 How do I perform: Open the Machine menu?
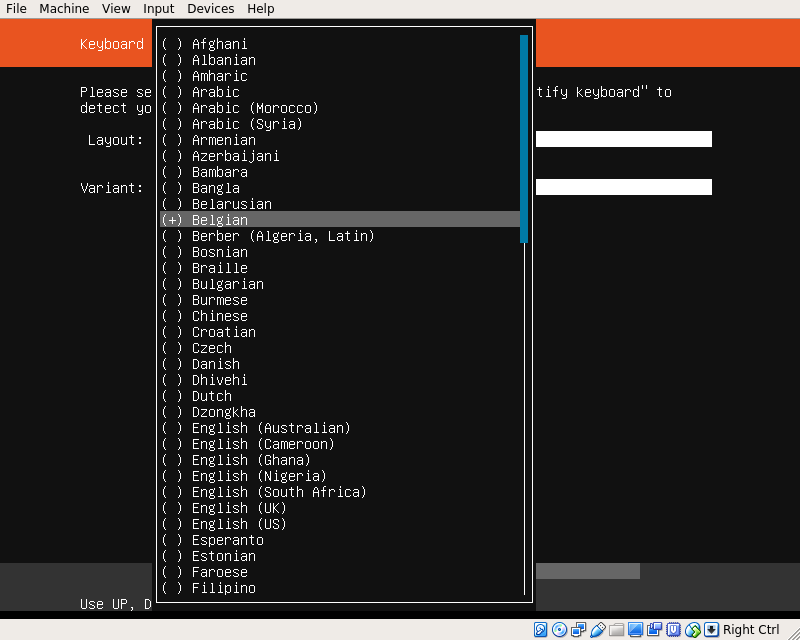coord(64,9)
